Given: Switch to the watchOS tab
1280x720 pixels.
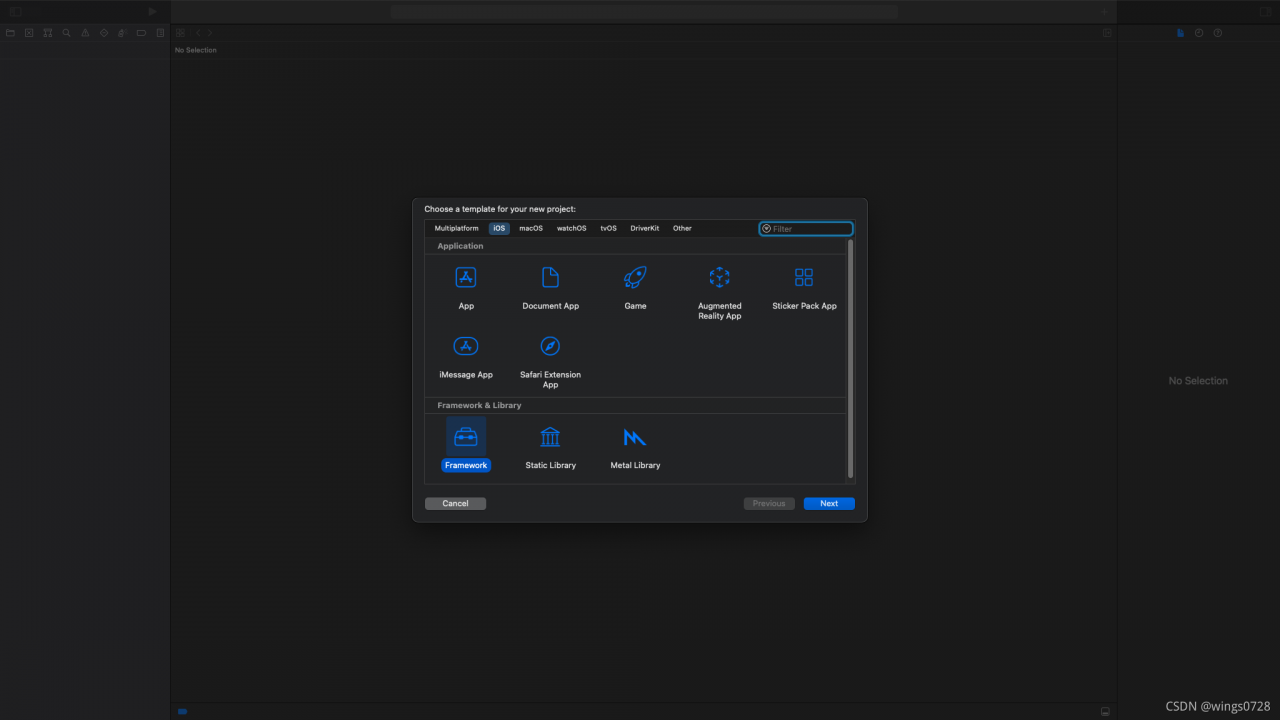Looking at the screenshot, I should [572, 228].
